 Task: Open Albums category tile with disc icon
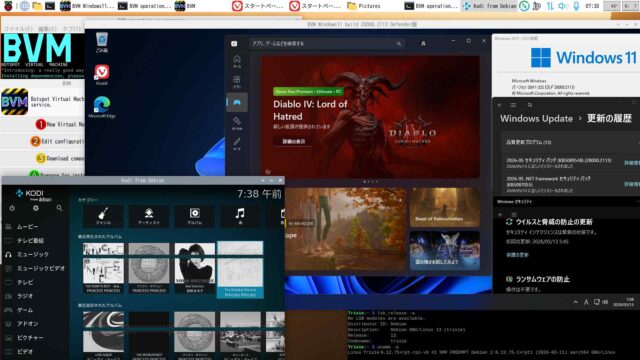click(x=195, y=216)
